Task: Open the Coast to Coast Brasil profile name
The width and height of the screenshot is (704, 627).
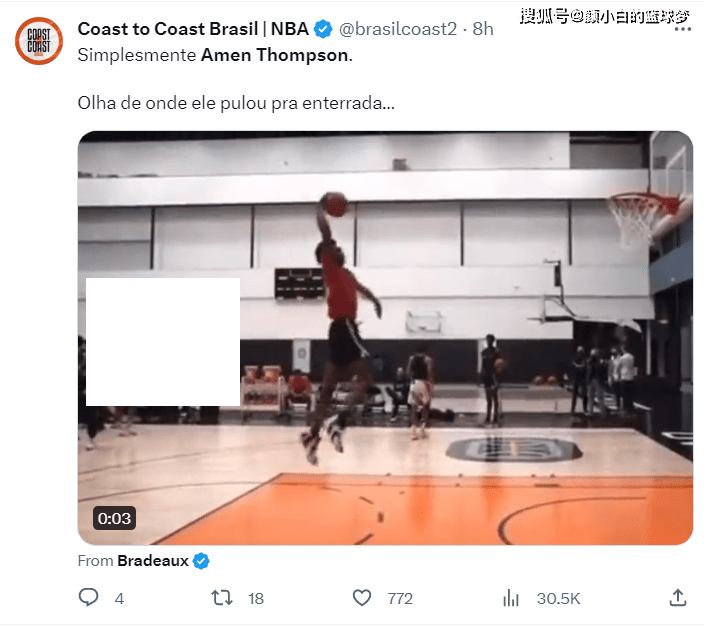Action: coord(193,29)
